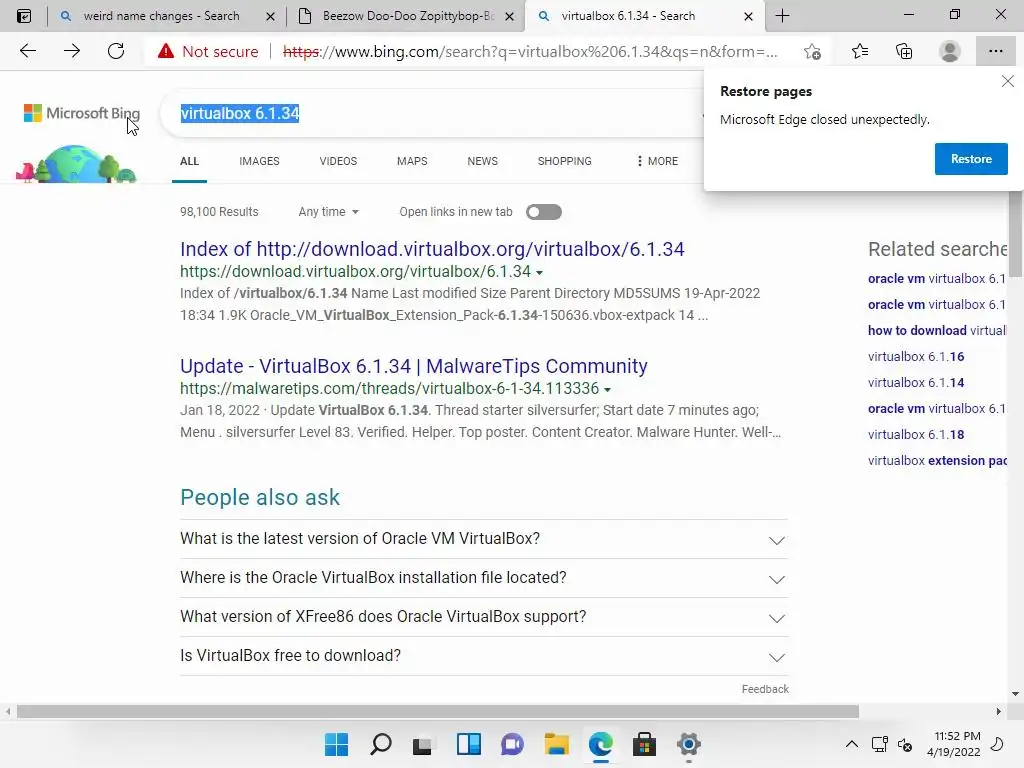
Task: Add this page to favorites star icon
Action: pos(812,51)
